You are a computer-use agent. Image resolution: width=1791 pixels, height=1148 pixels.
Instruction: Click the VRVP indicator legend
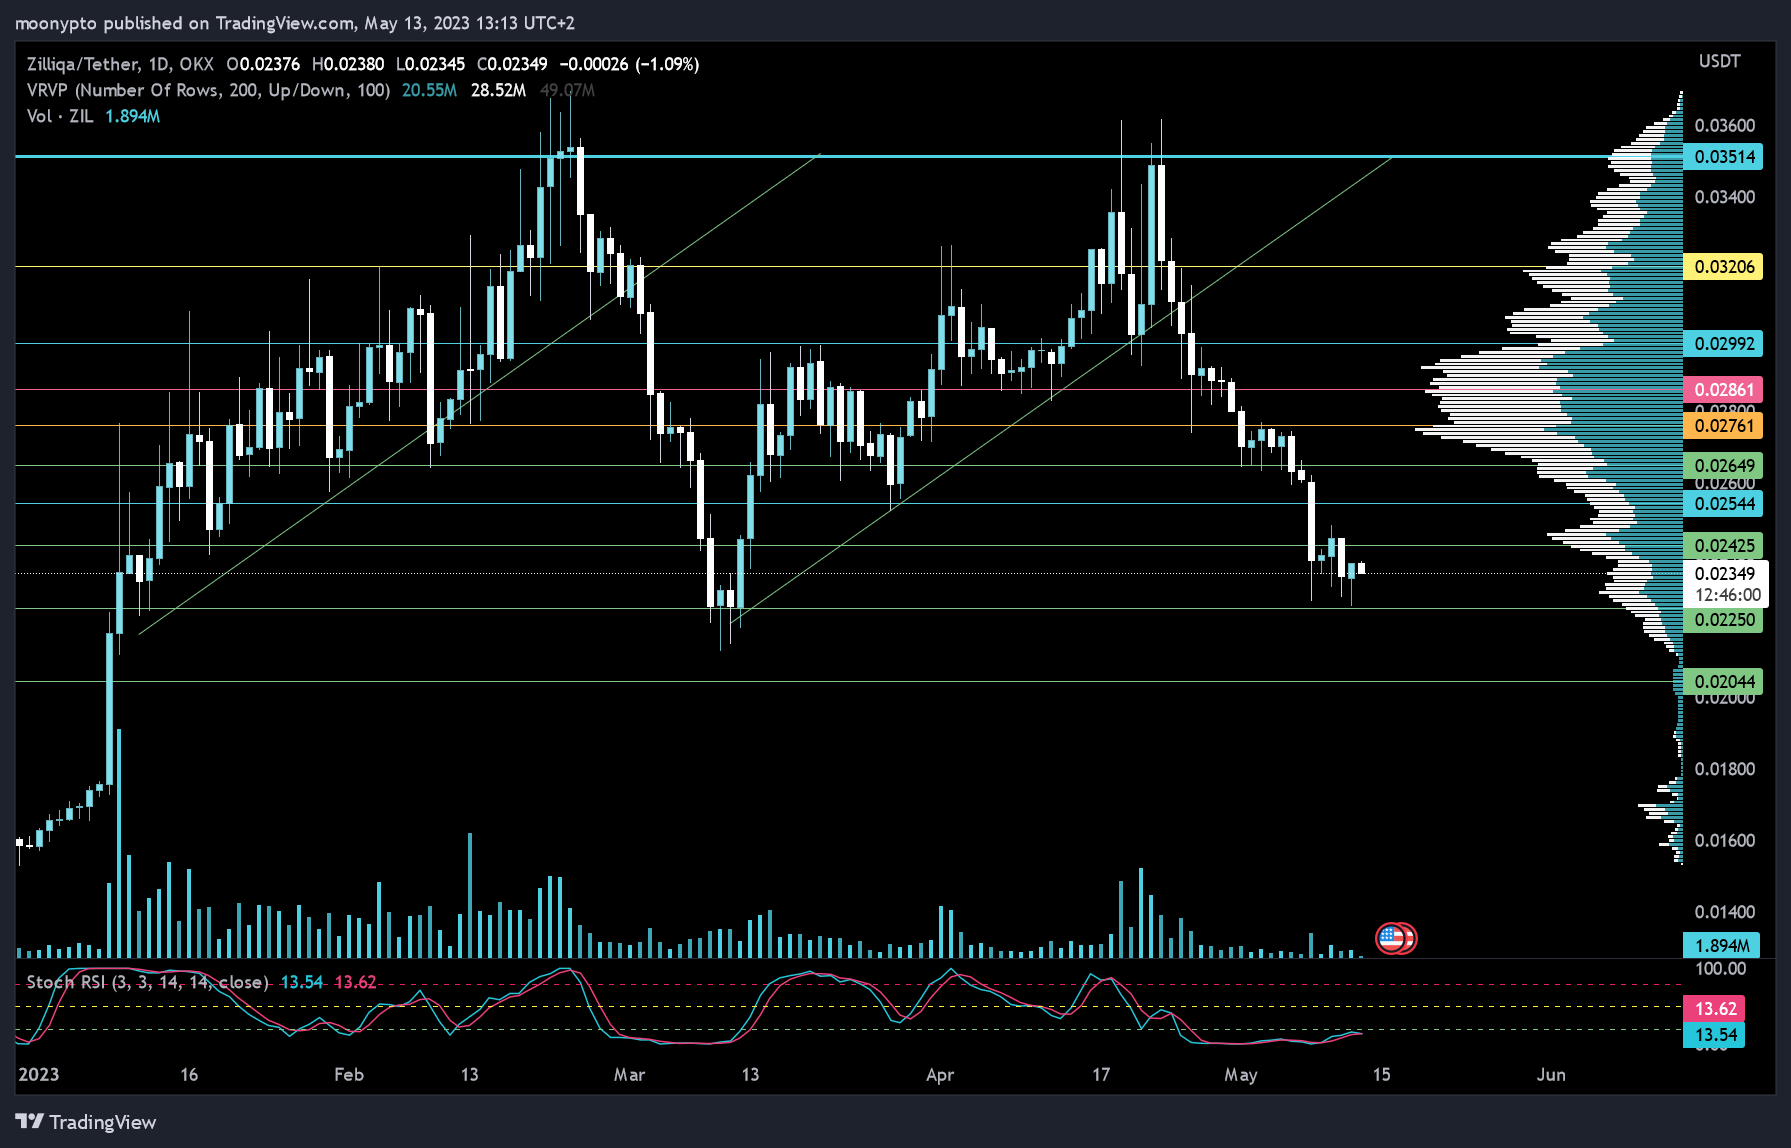pyautogui.click(x=208, y=90)
